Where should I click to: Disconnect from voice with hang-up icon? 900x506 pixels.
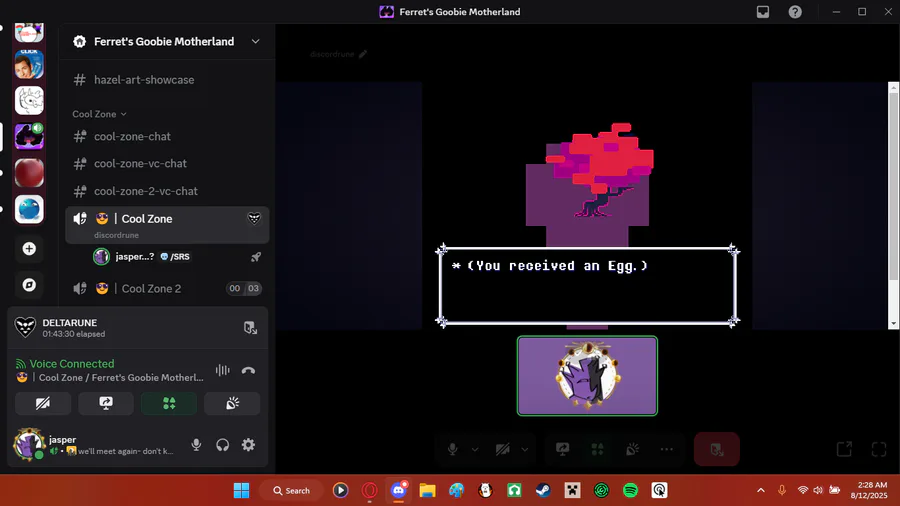[249, 371]
